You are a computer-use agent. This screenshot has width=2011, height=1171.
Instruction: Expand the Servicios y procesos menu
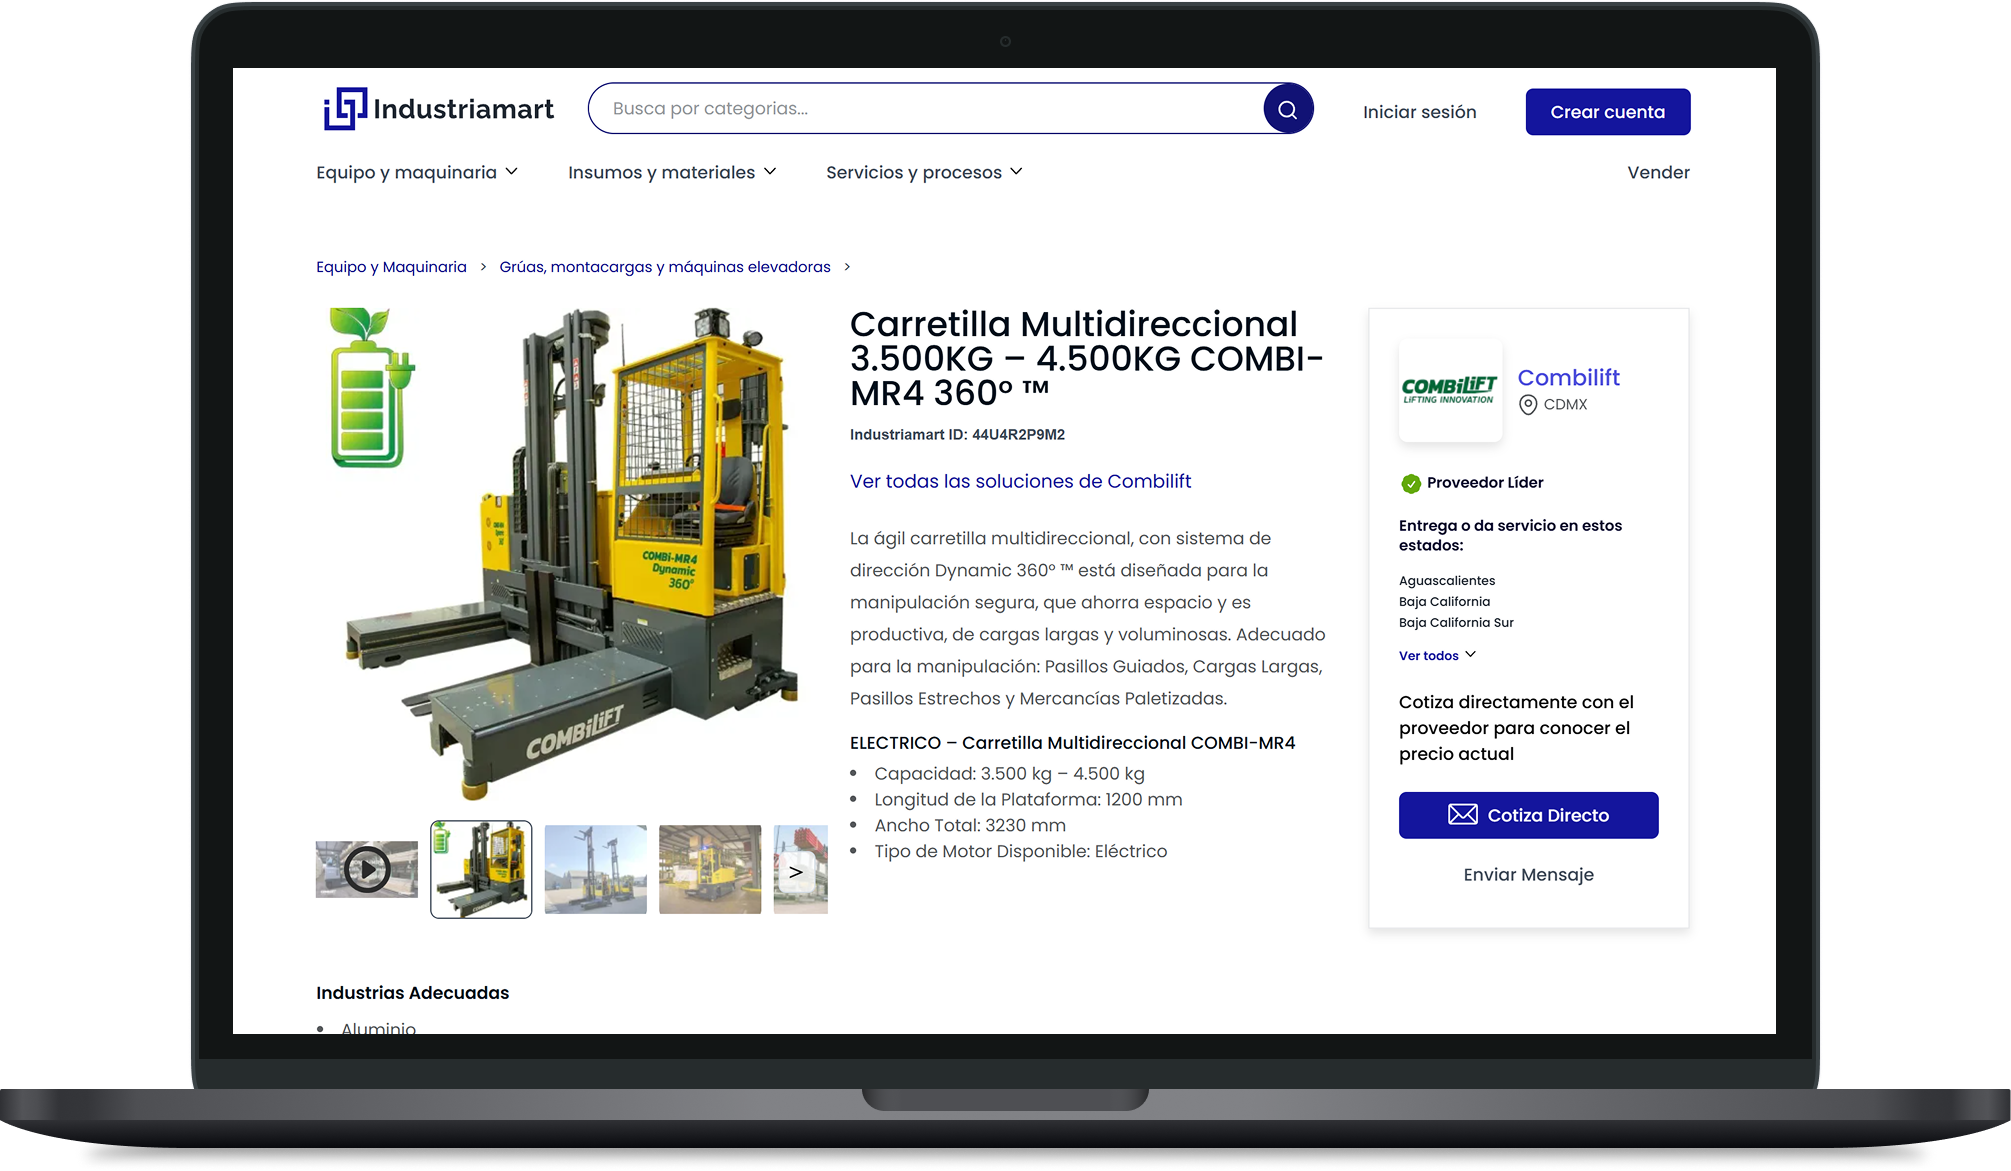tap(924, 172)
